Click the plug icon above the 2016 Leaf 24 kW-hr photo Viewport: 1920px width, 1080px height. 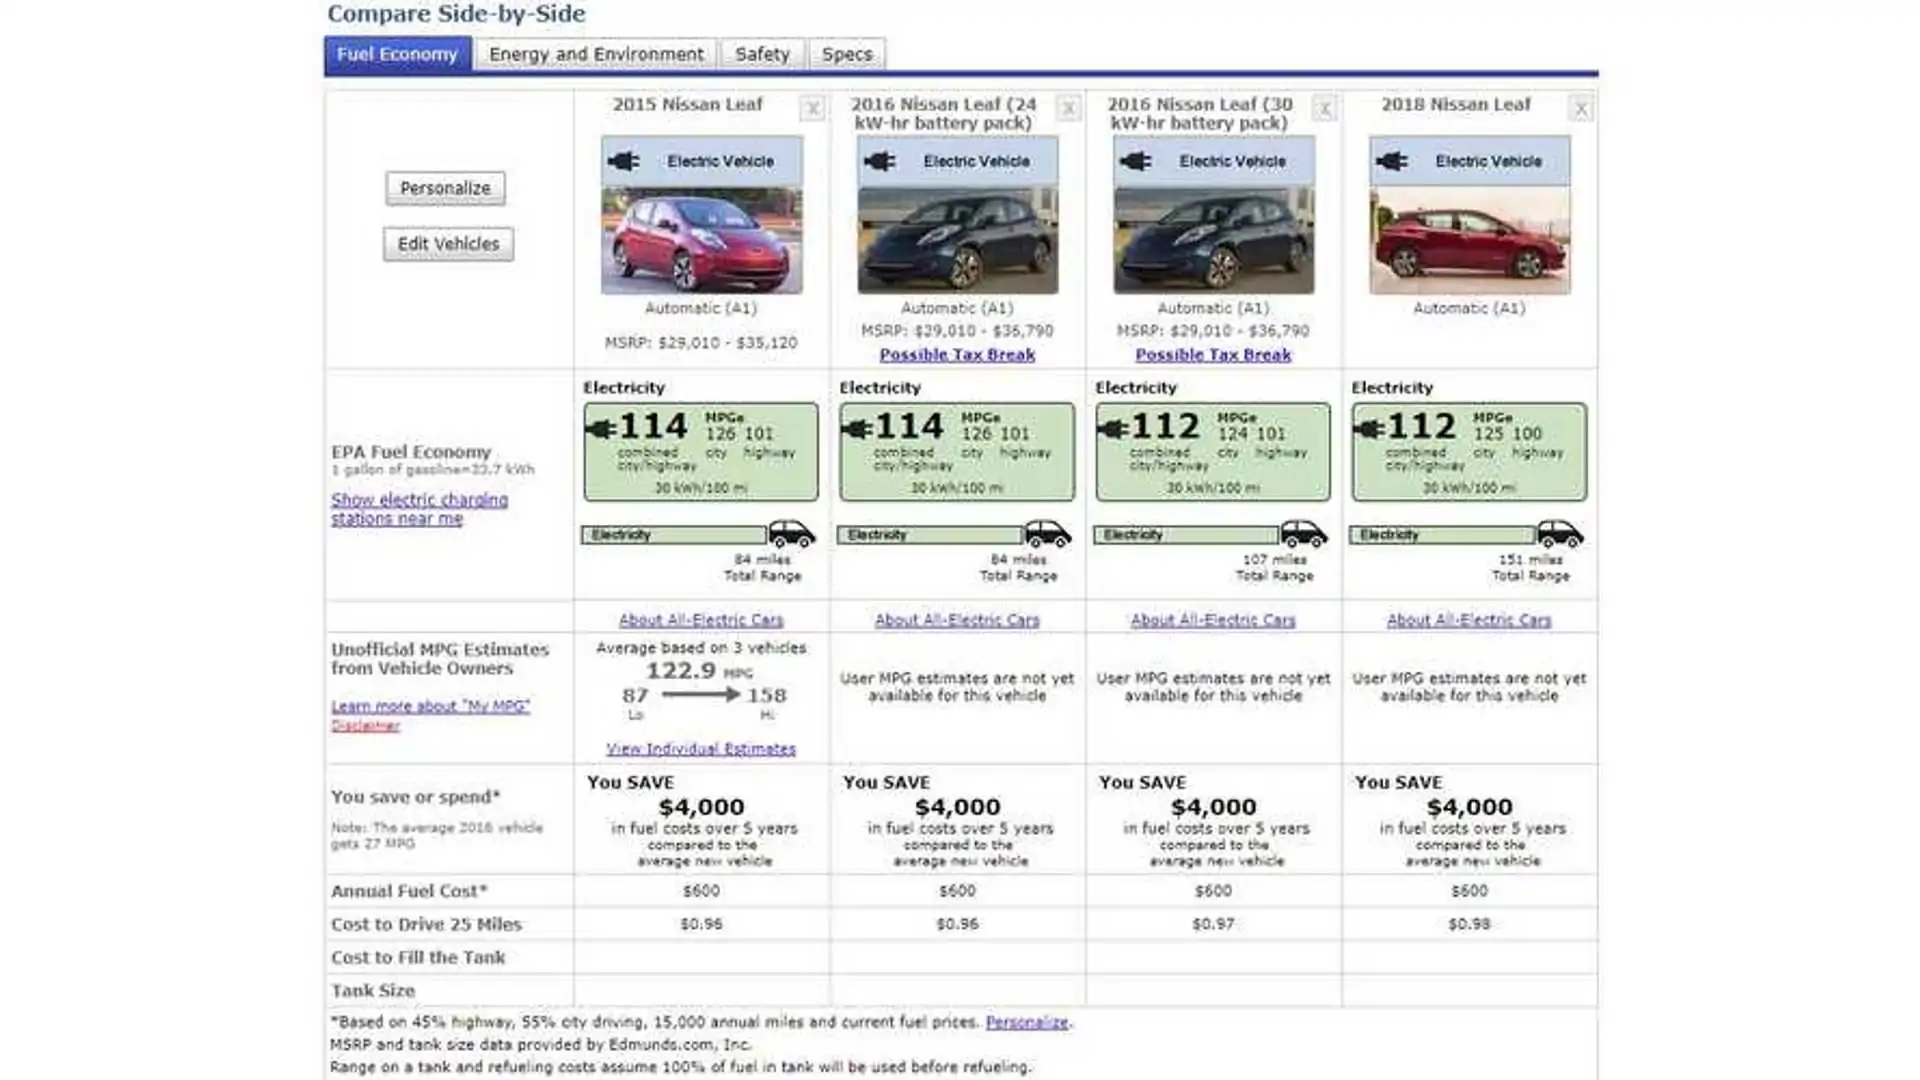point(880,161)
